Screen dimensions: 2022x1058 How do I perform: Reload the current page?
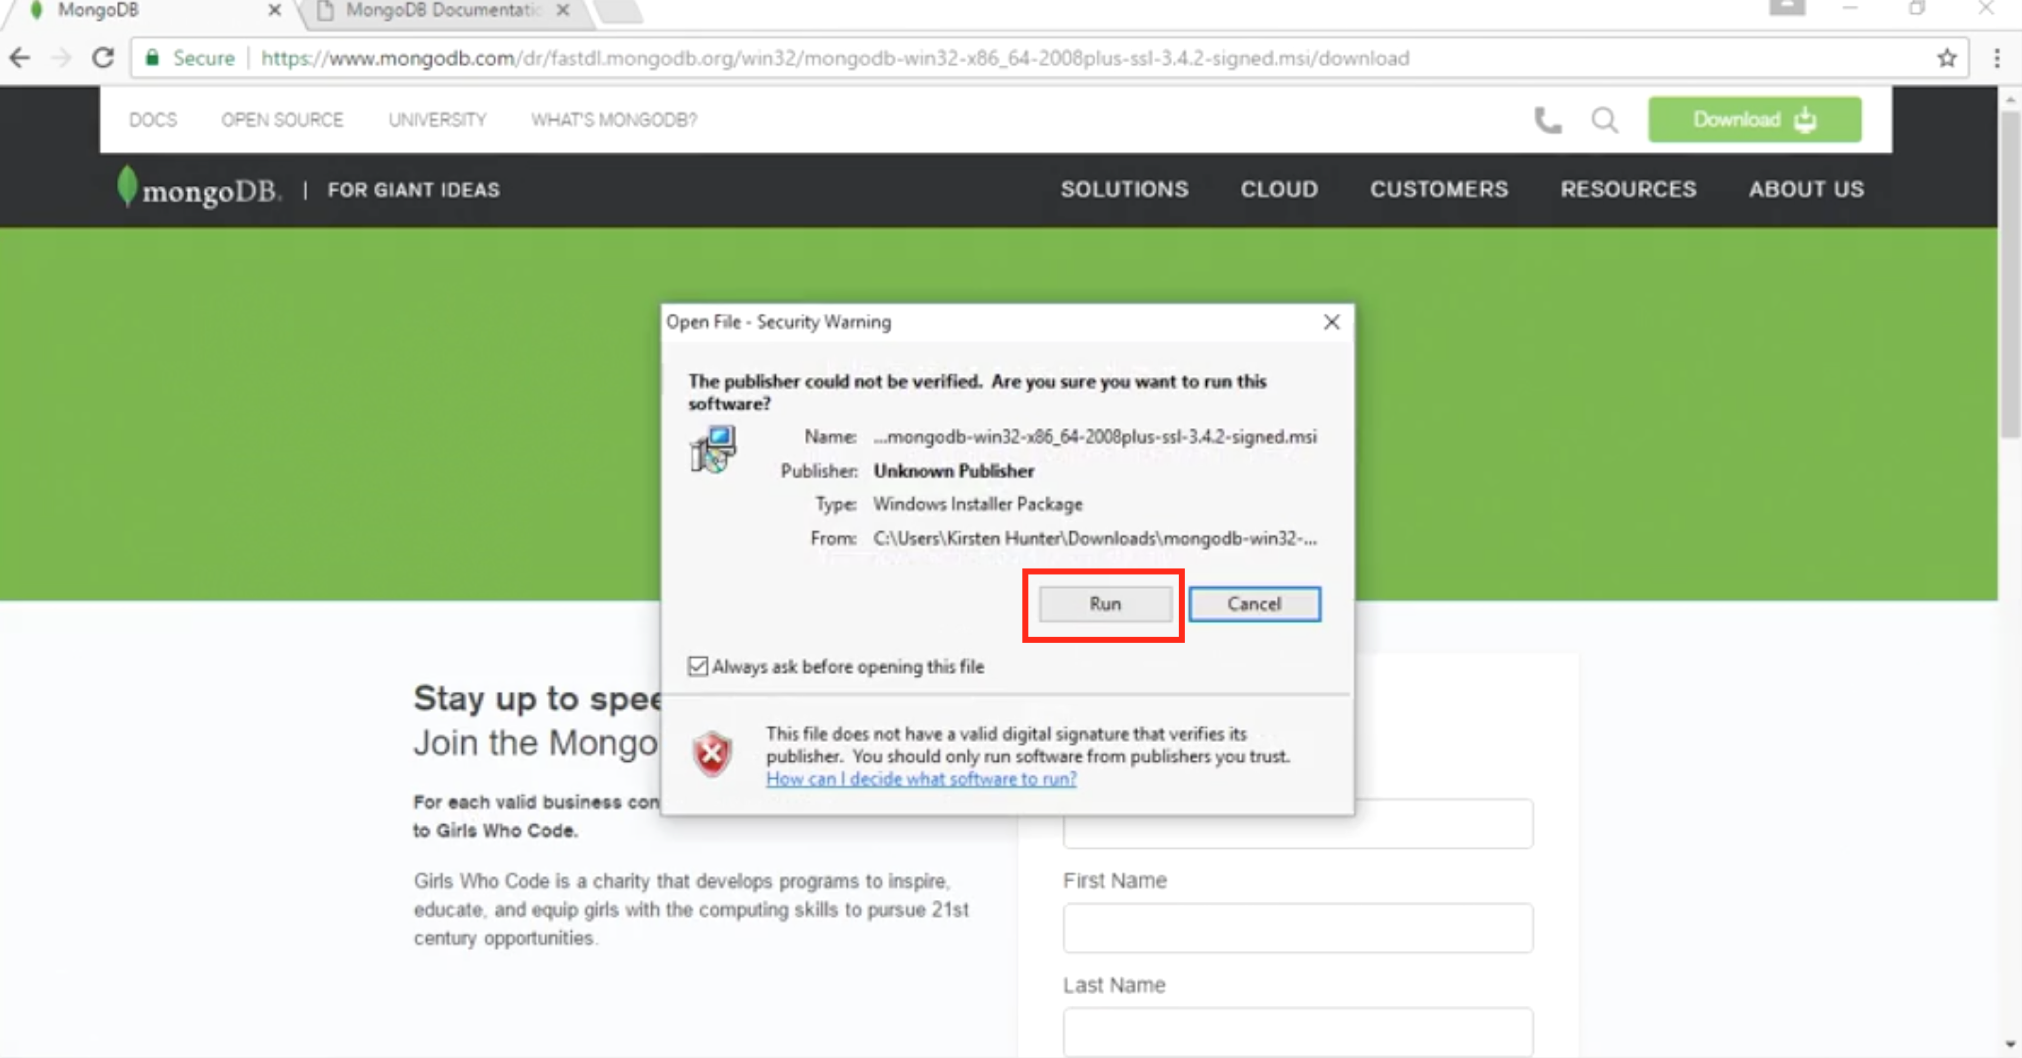[x=103, y=58]
